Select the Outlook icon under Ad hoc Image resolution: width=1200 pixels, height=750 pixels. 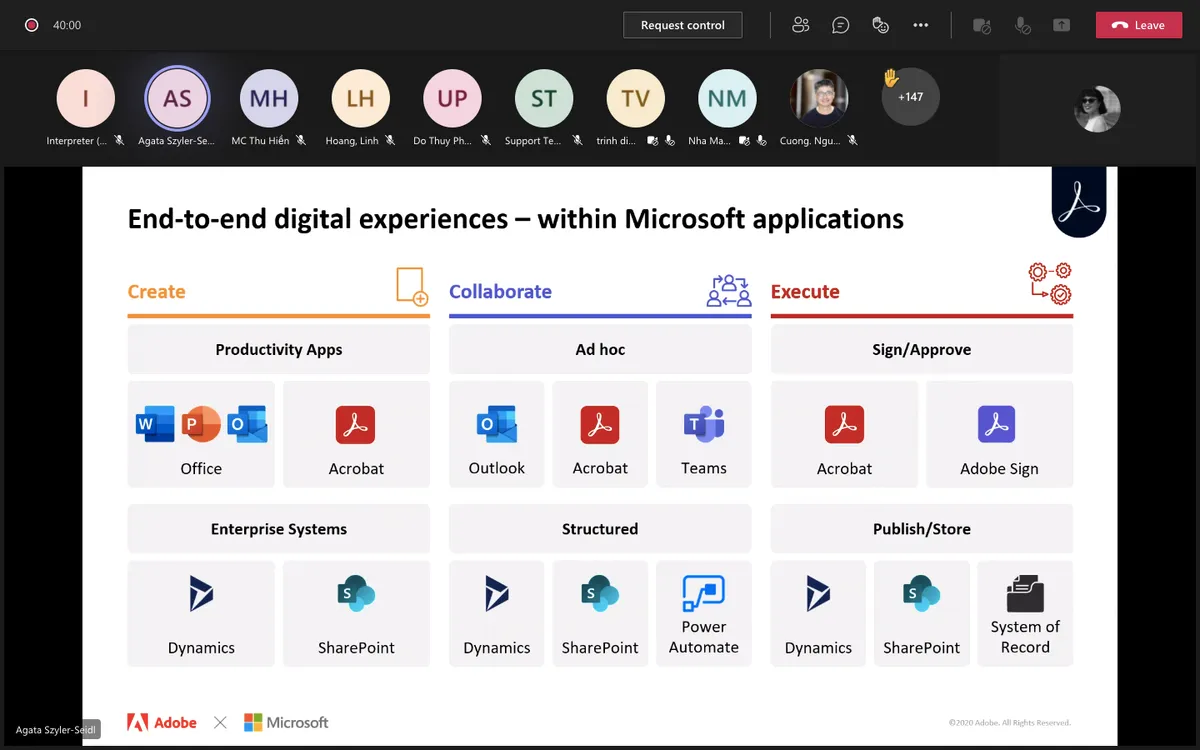pyautogui.click(x=496, y=424)
